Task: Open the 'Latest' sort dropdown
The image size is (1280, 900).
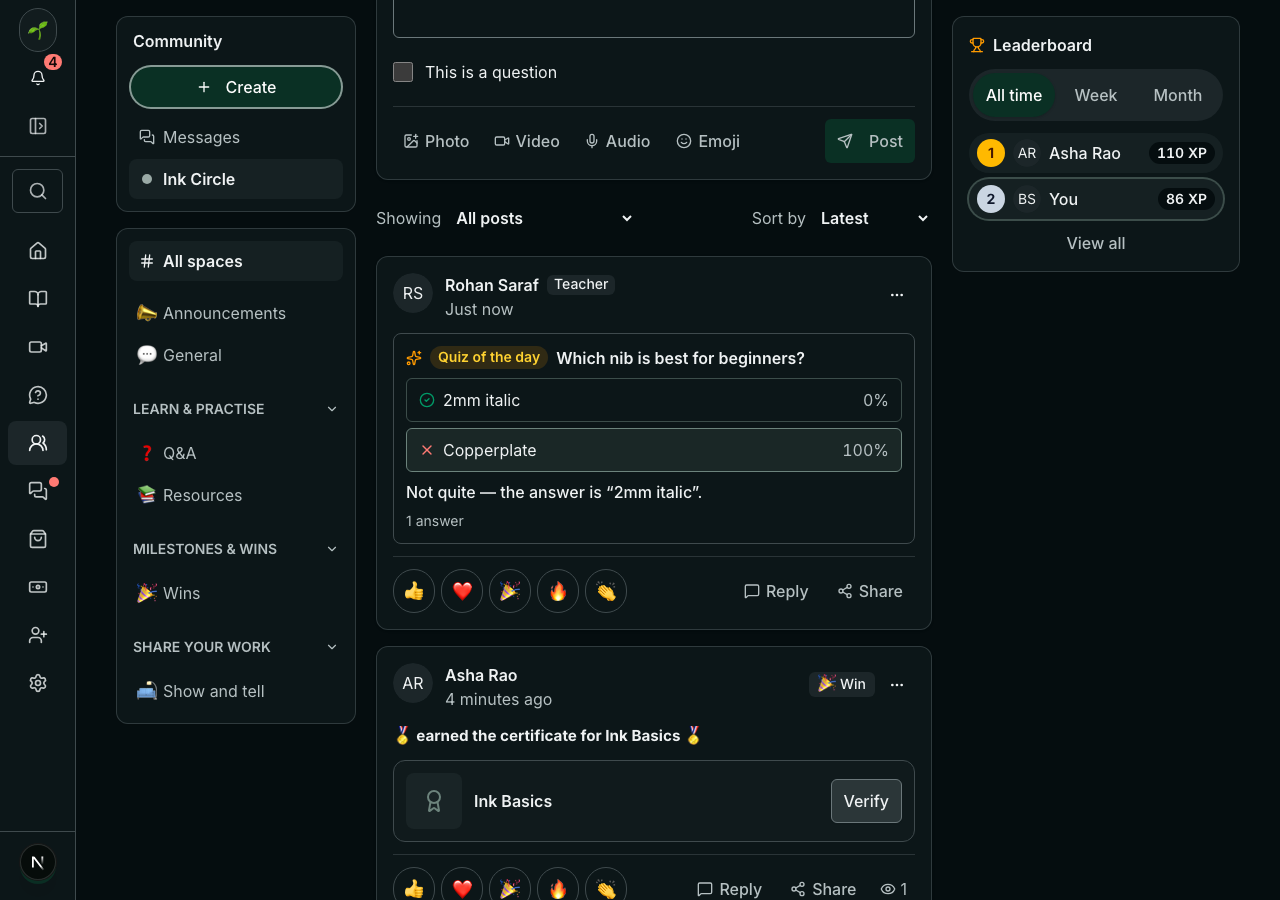Action: tap(874, 218)
